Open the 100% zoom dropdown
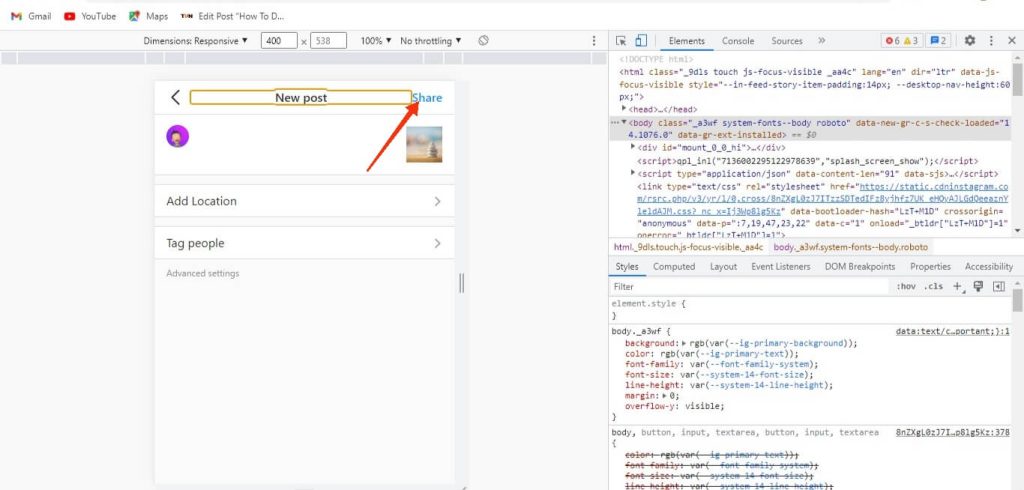 [x=376, y=41]
